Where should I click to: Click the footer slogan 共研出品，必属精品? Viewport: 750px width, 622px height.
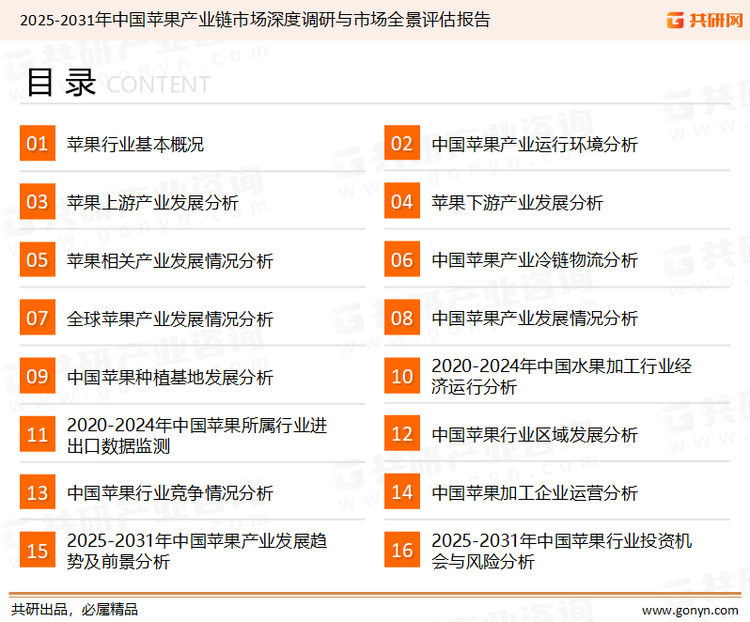[75, 610]
